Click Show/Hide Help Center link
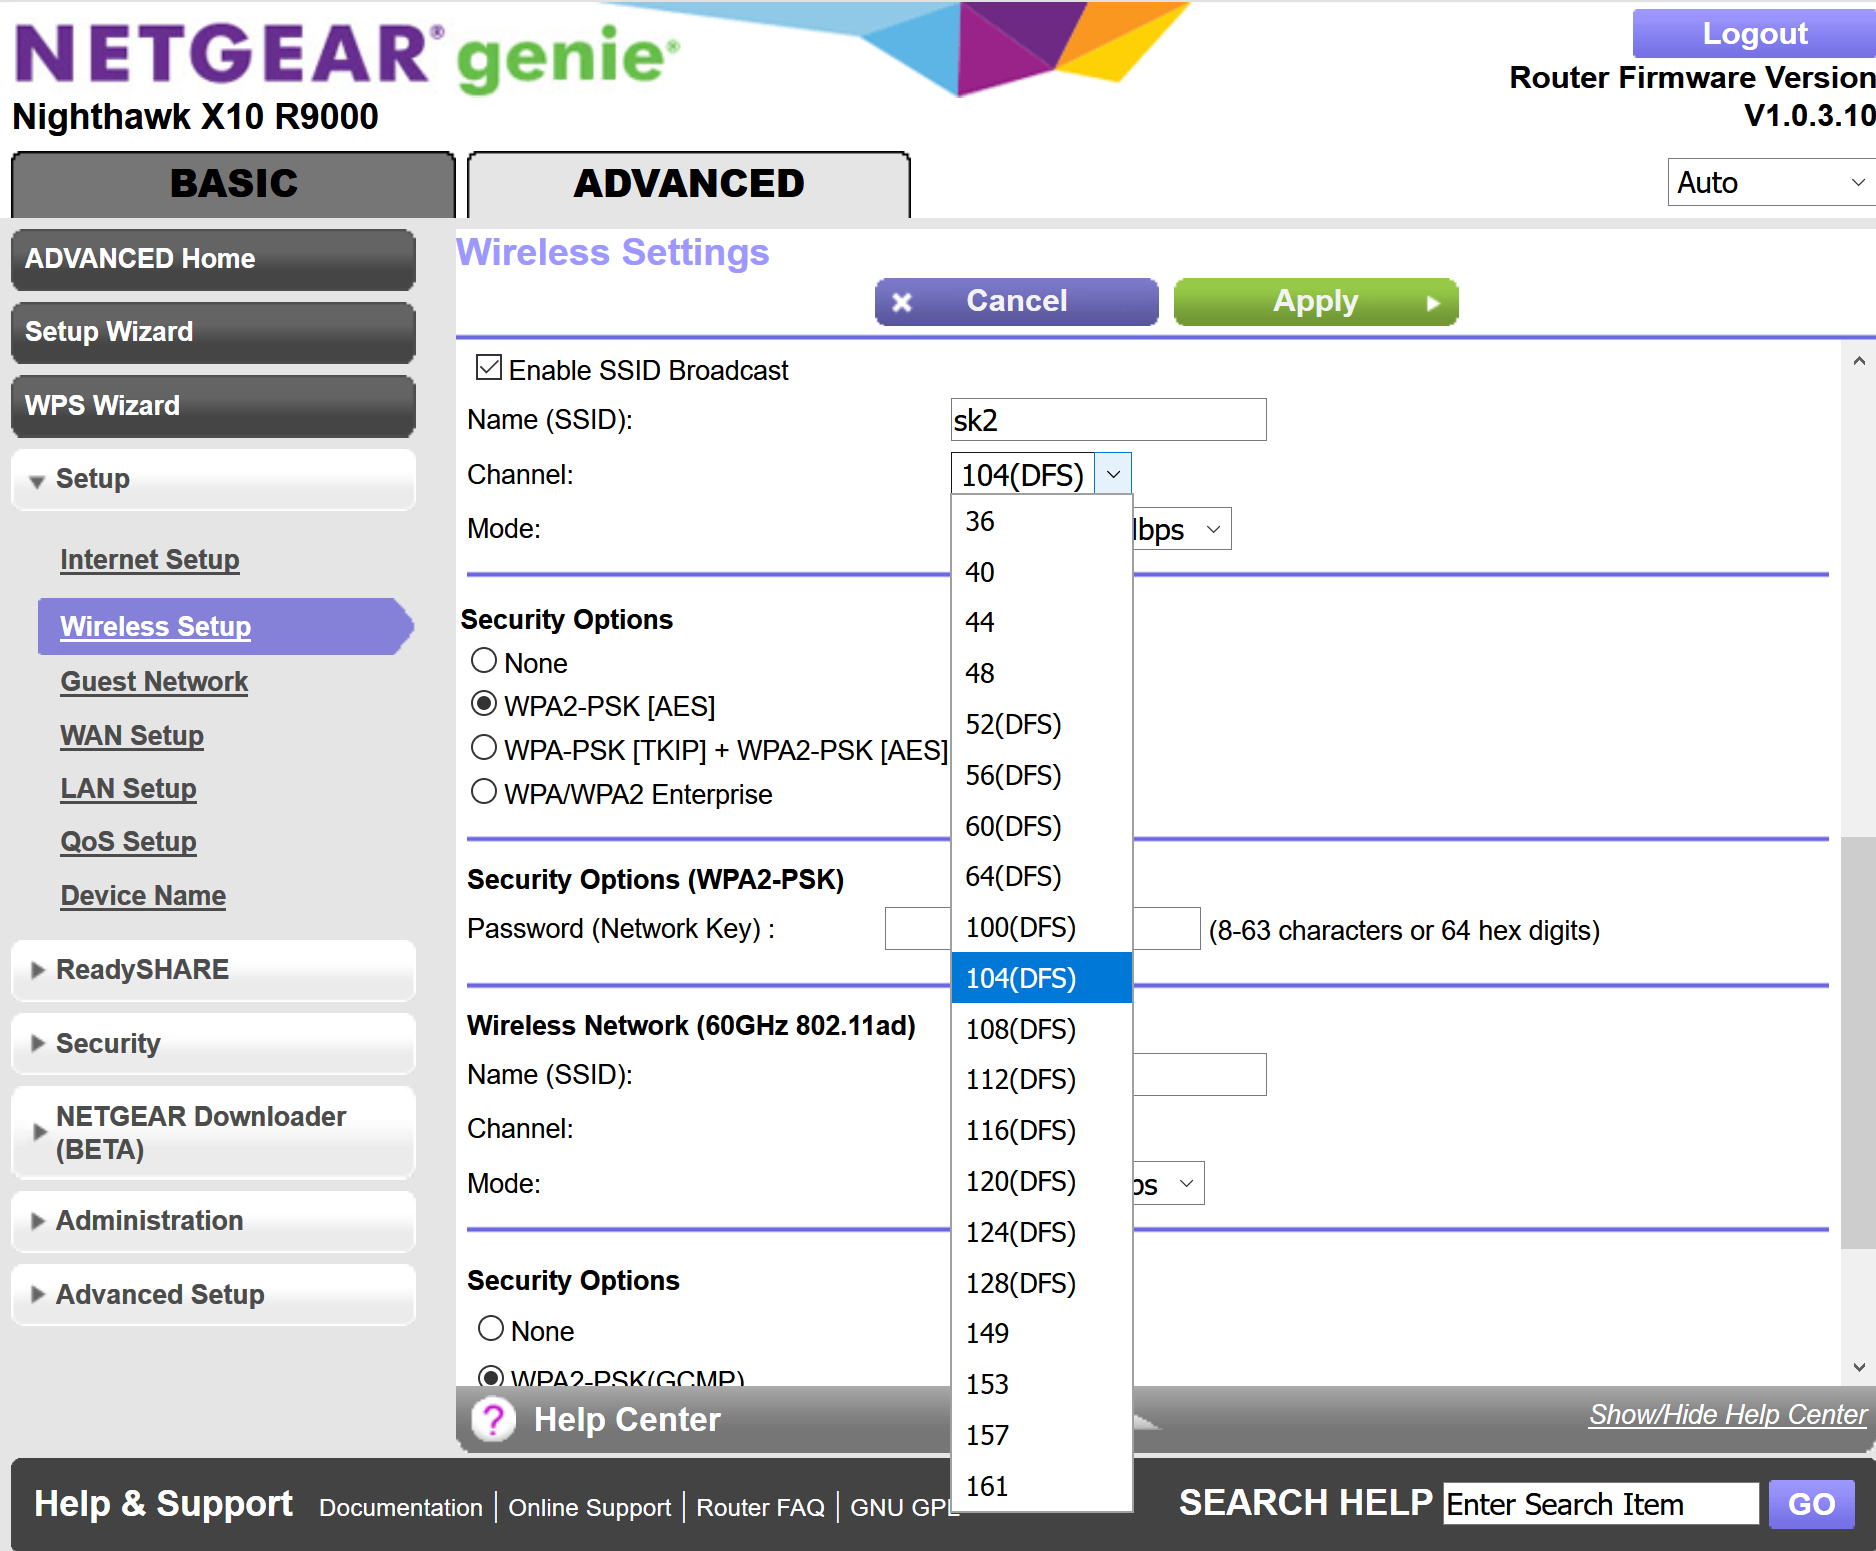The width and height of the screenshot is (1876, 1551). pos(1728,1415)
